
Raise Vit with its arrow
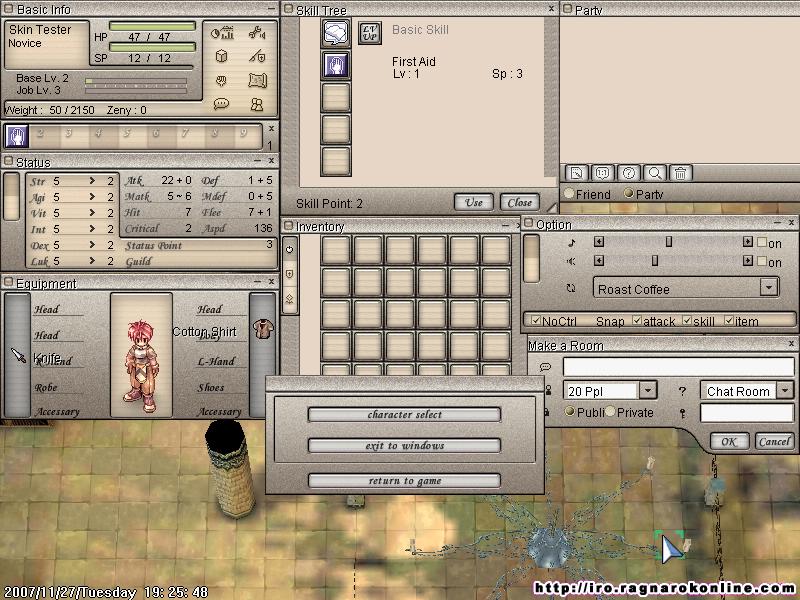click(x=92, y=212)
